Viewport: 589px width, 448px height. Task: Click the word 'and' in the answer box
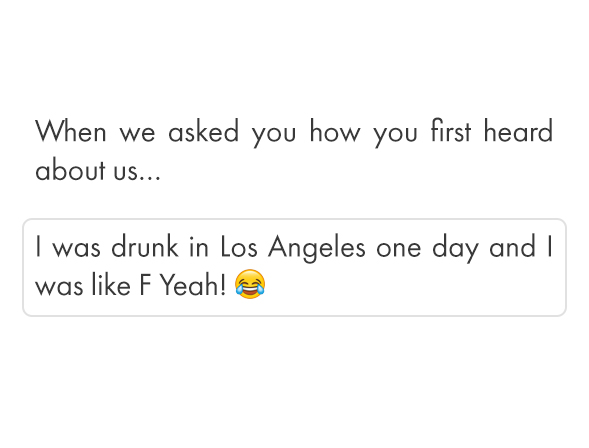(x=512, y=246)
